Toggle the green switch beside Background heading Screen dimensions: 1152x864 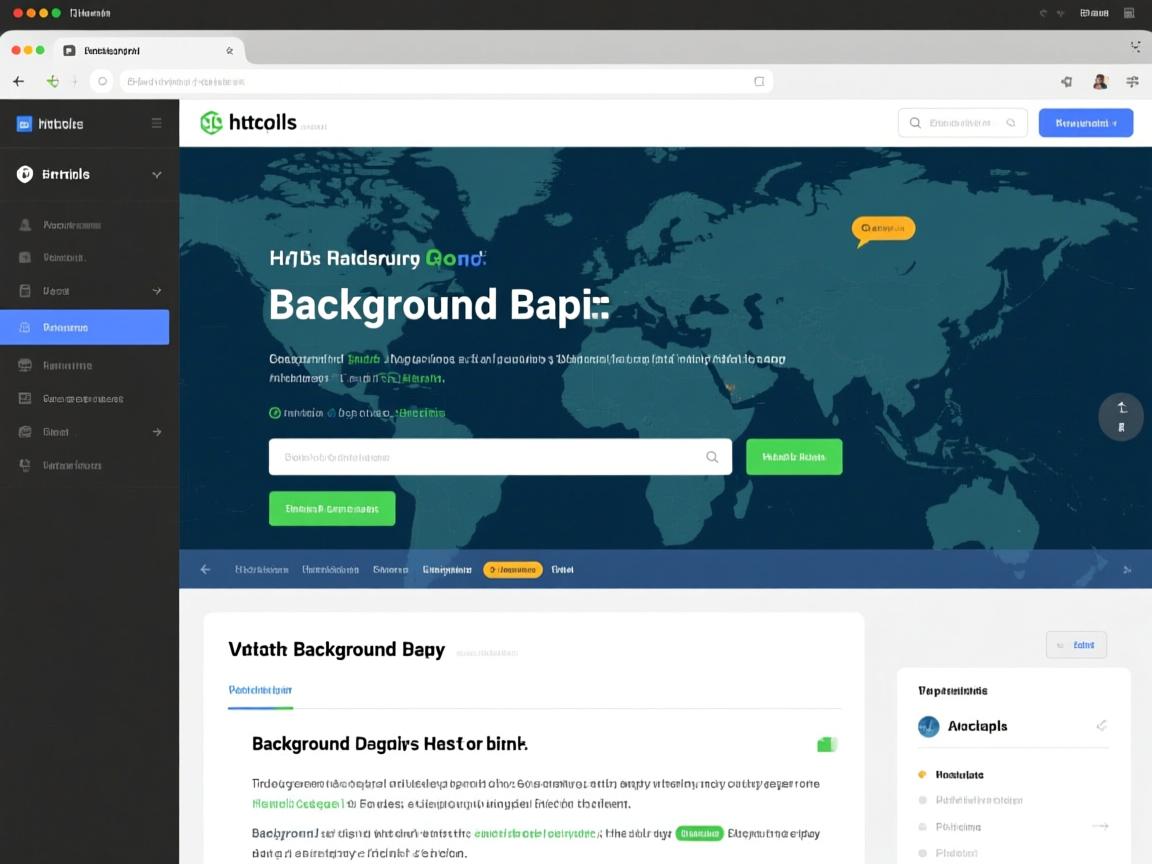pyautogui.click(x=826, y=744)
